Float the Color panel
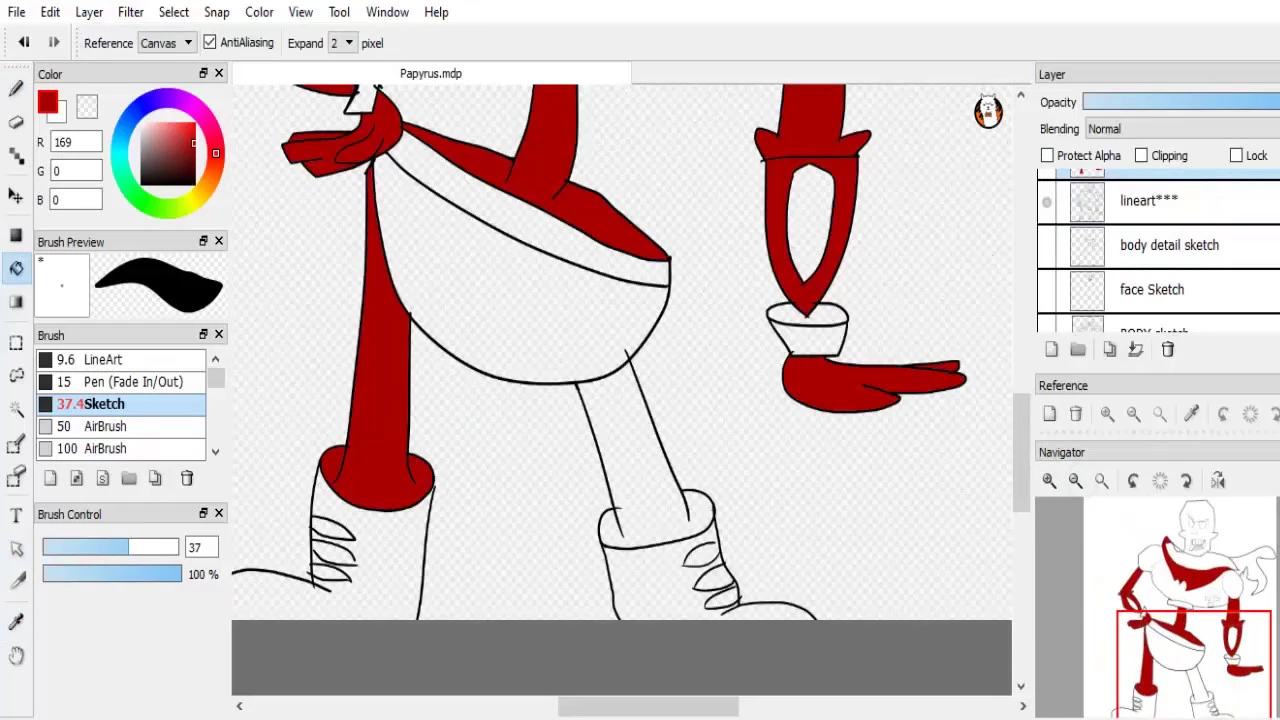The height and width of the screenshot is (720, 1280). 203,73
